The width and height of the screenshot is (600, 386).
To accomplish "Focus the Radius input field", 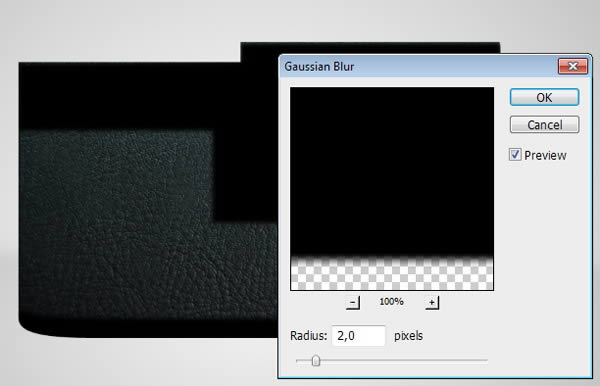I will (x=359, y=336).
